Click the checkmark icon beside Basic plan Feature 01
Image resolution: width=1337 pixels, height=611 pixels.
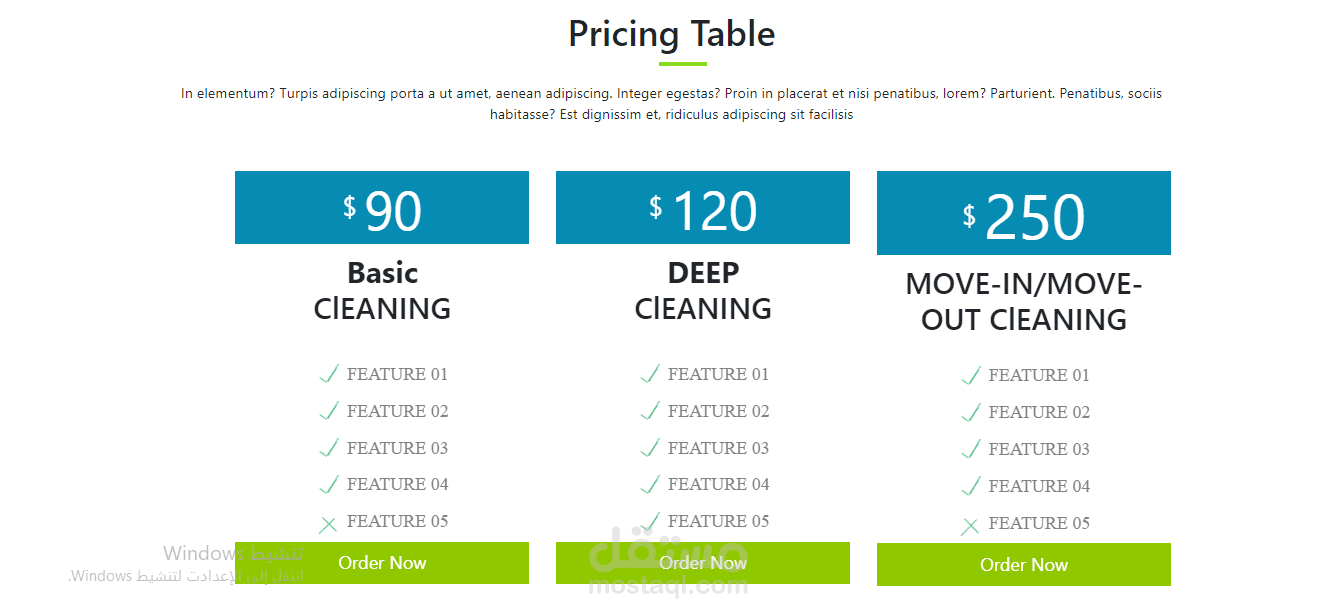pos(328,375)
